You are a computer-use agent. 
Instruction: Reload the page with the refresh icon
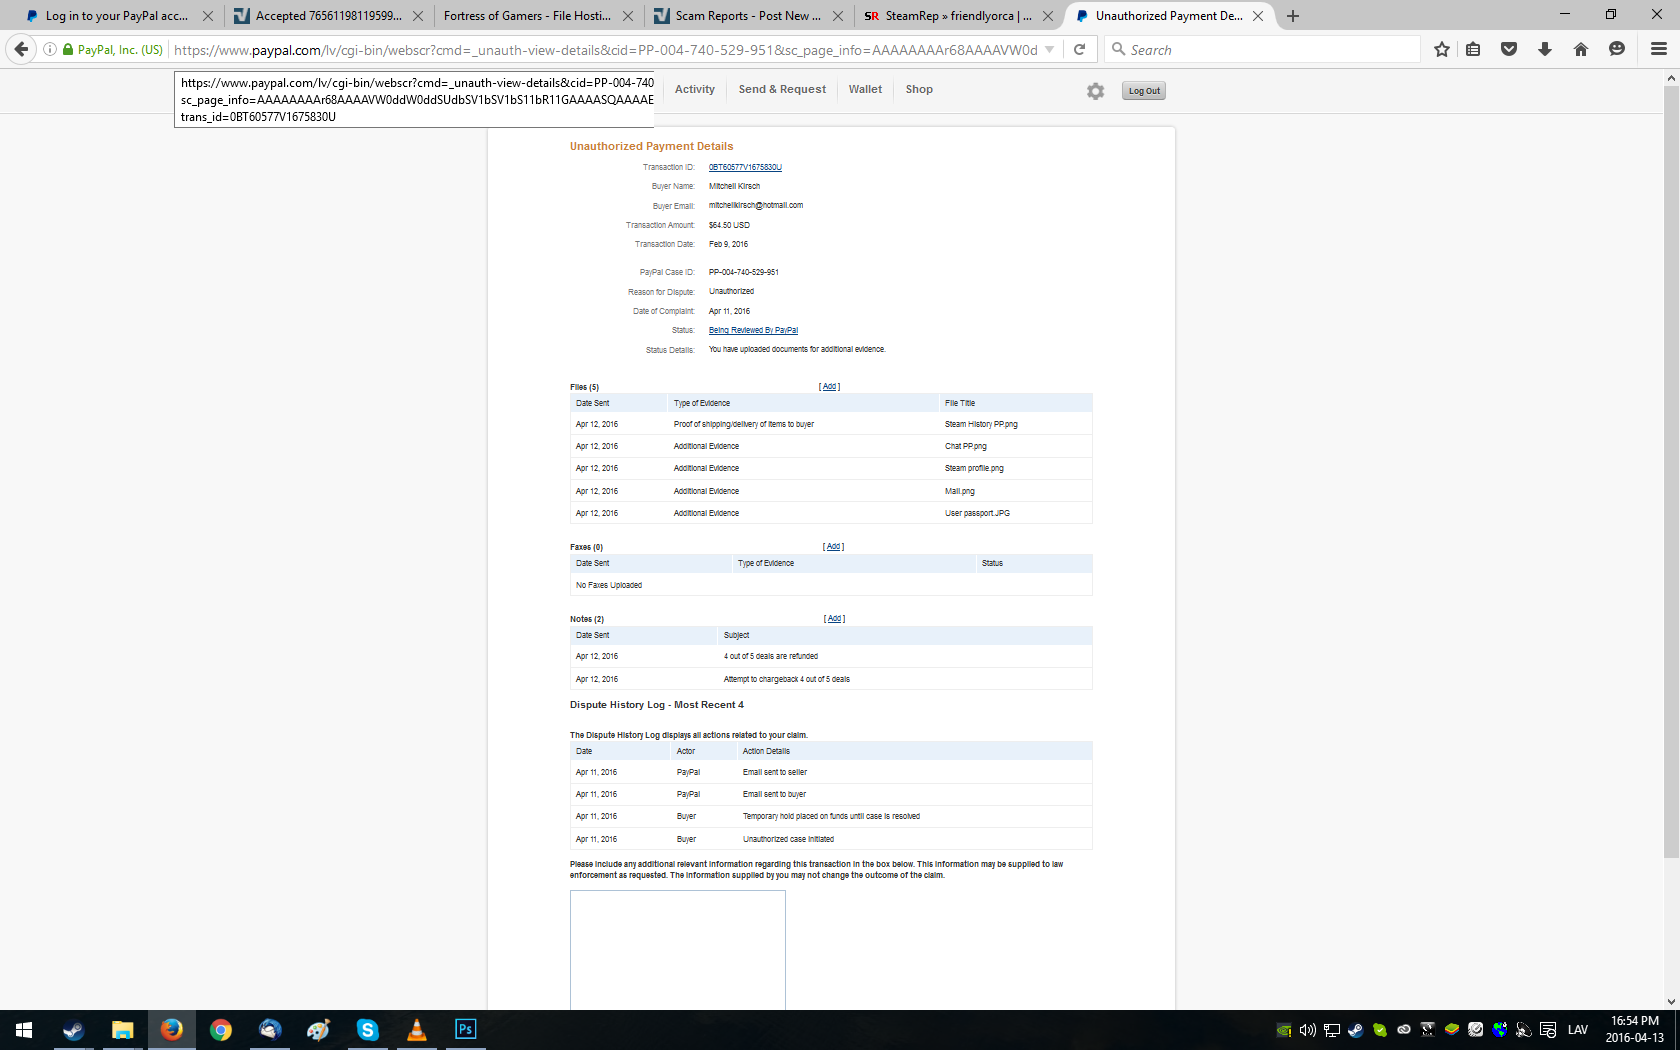point(1079,49)
